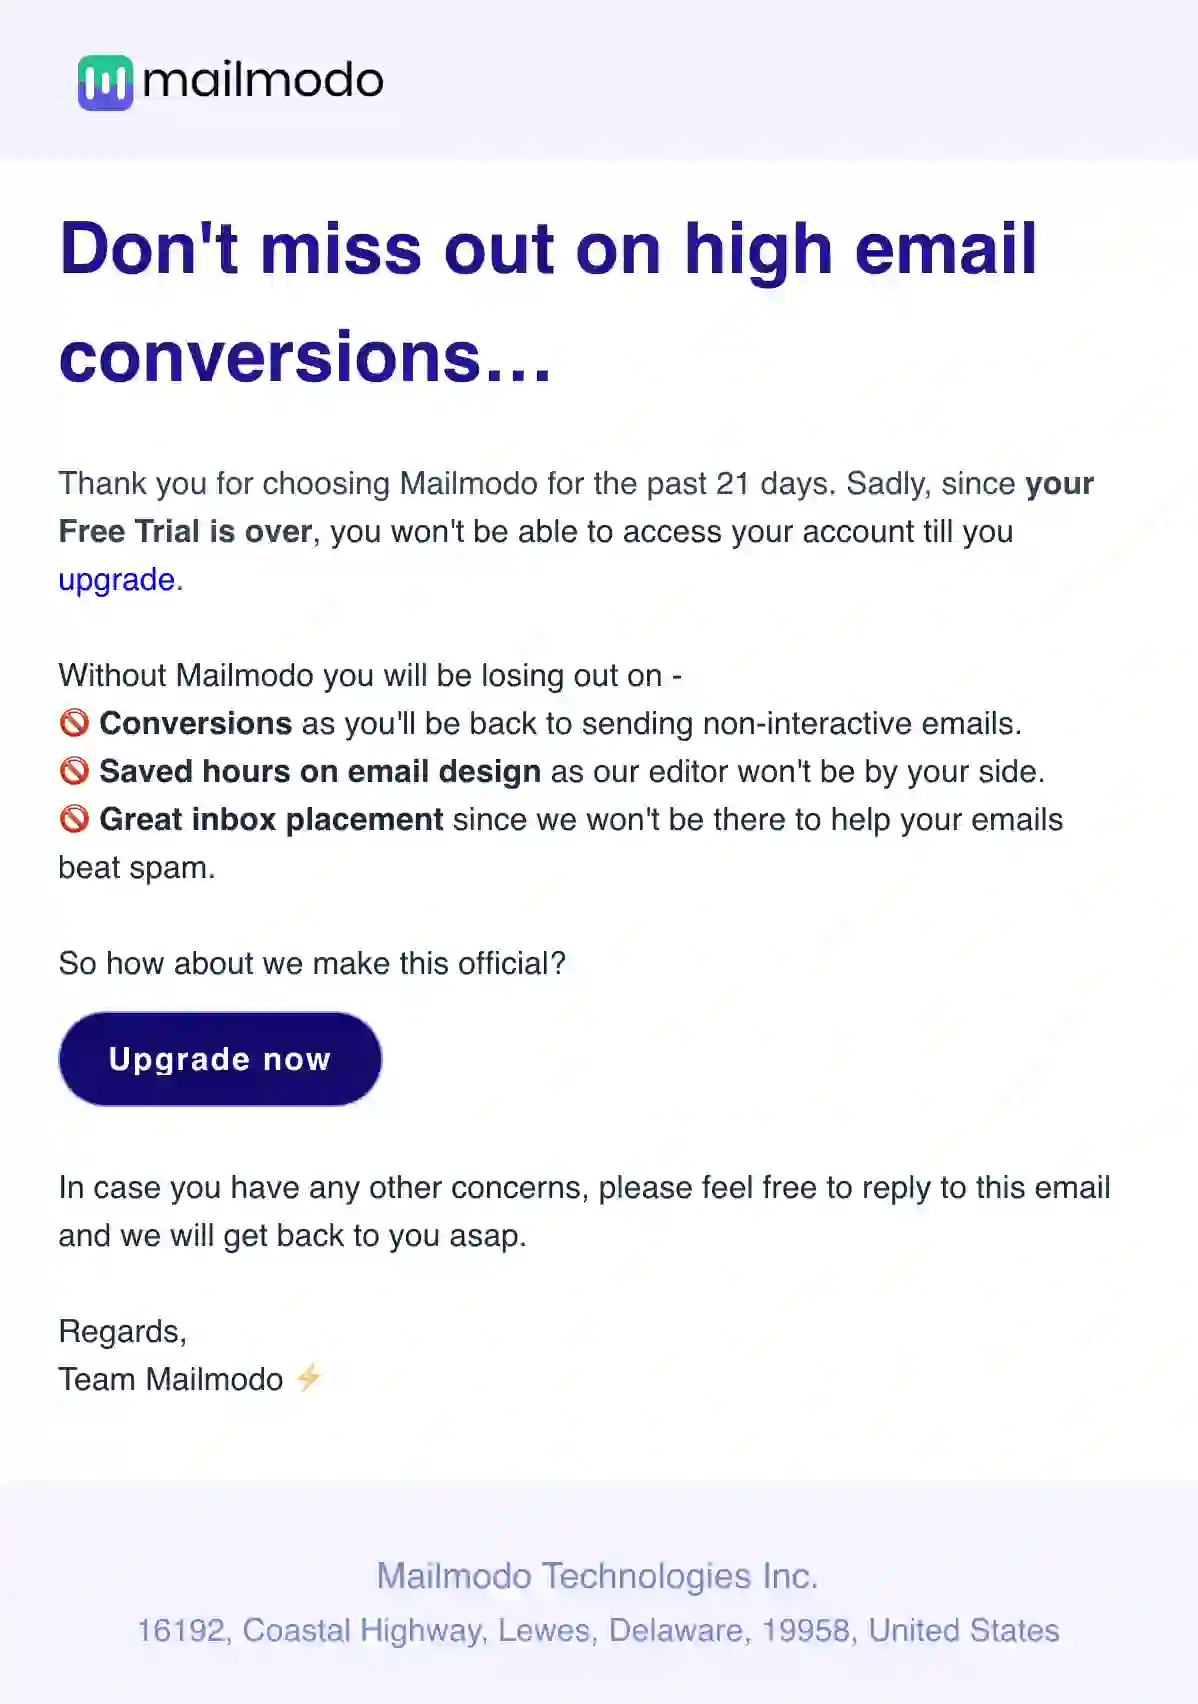Click the Great inbox placement phrase
The height and width of the screenshot is (1704, 1198).
coord(270,819)
